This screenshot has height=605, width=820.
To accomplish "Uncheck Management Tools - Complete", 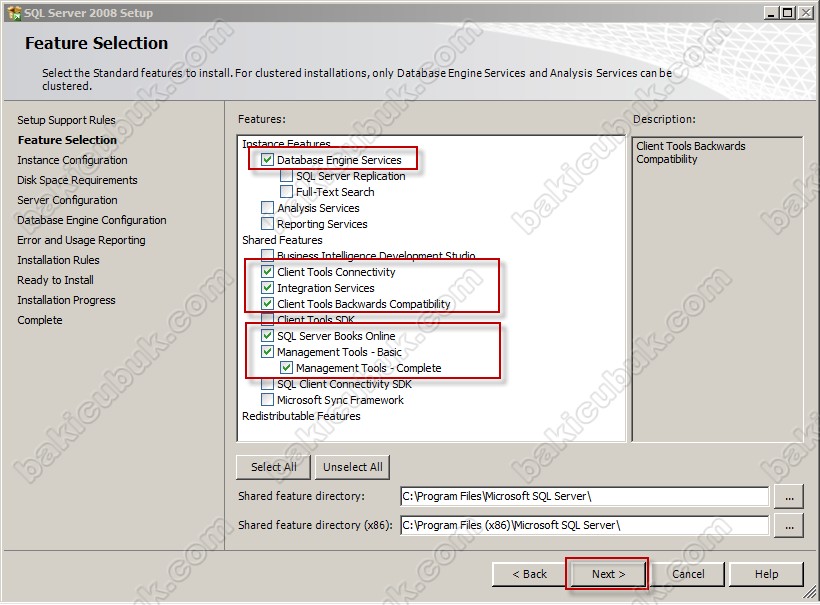I will [x=287, y=368].
